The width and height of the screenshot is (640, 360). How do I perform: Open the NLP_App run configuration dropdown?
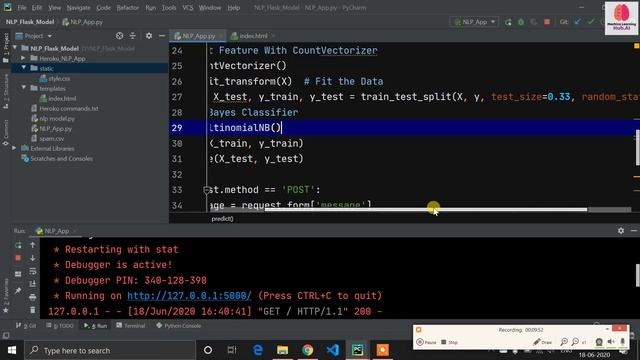(474, 22)
